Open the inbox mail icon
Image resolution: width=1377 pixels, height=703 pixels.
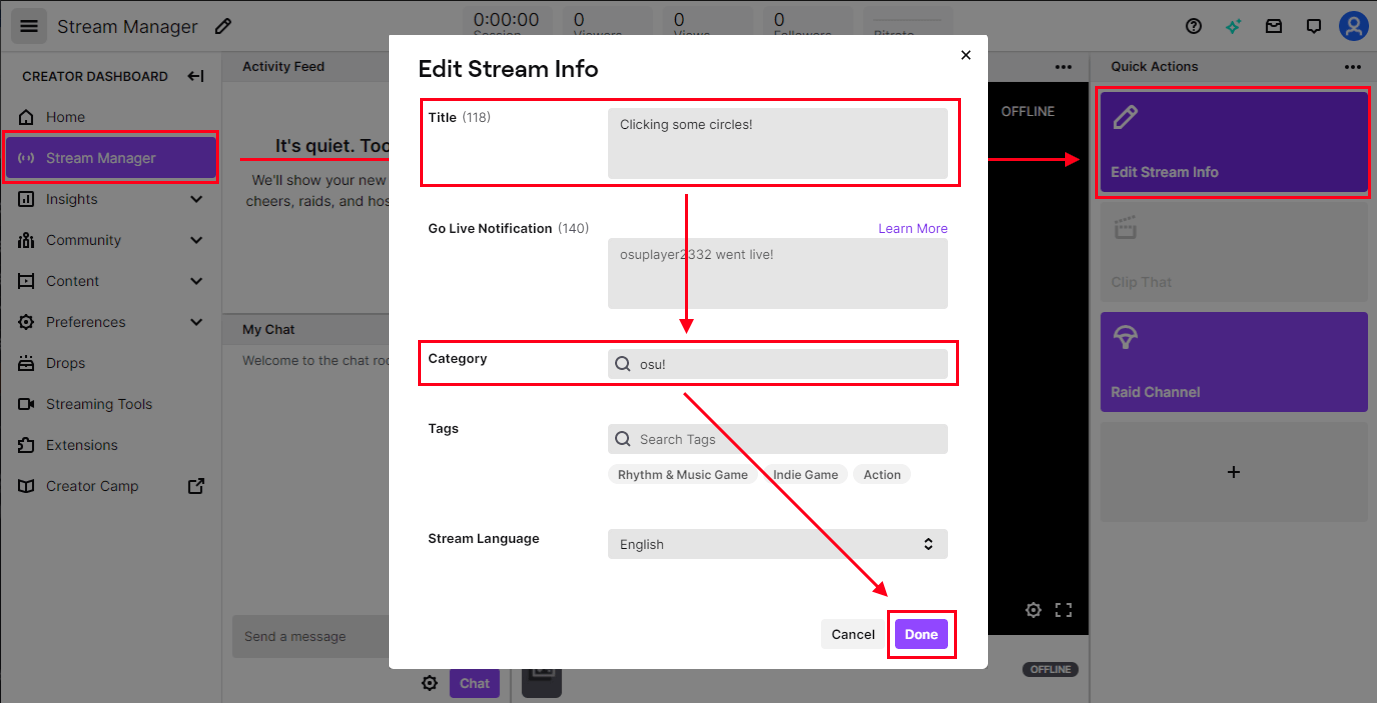click(x=1274, y=27)
